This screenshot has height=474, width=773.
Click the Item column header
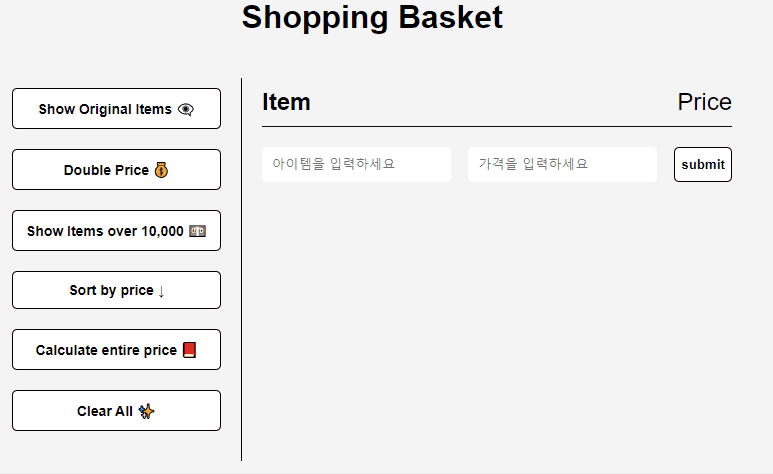coord(286,102)
